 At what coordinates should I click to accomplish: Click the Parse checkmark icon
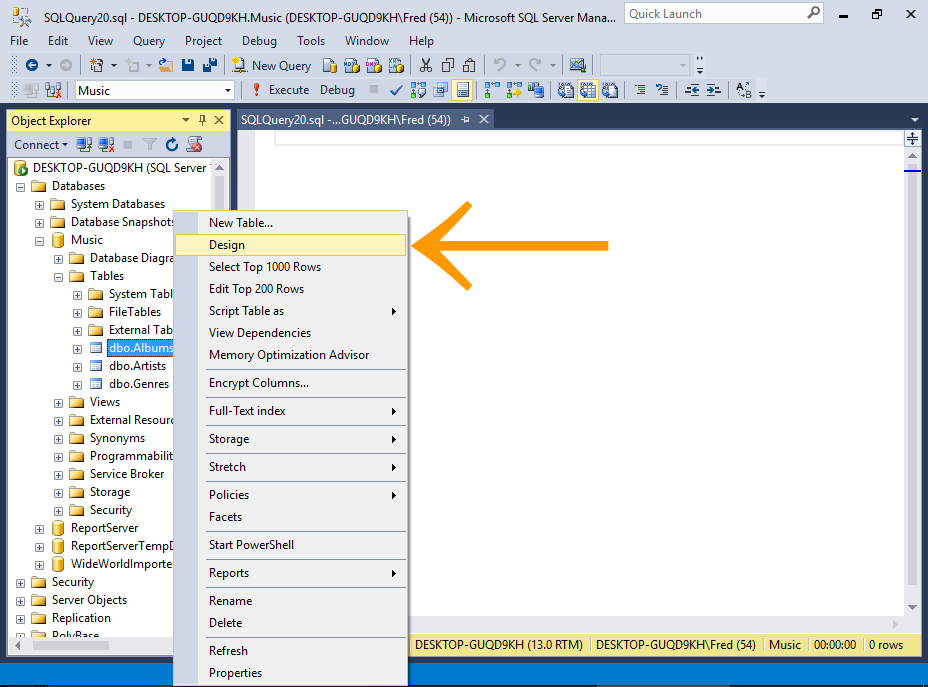pos(395,89)
